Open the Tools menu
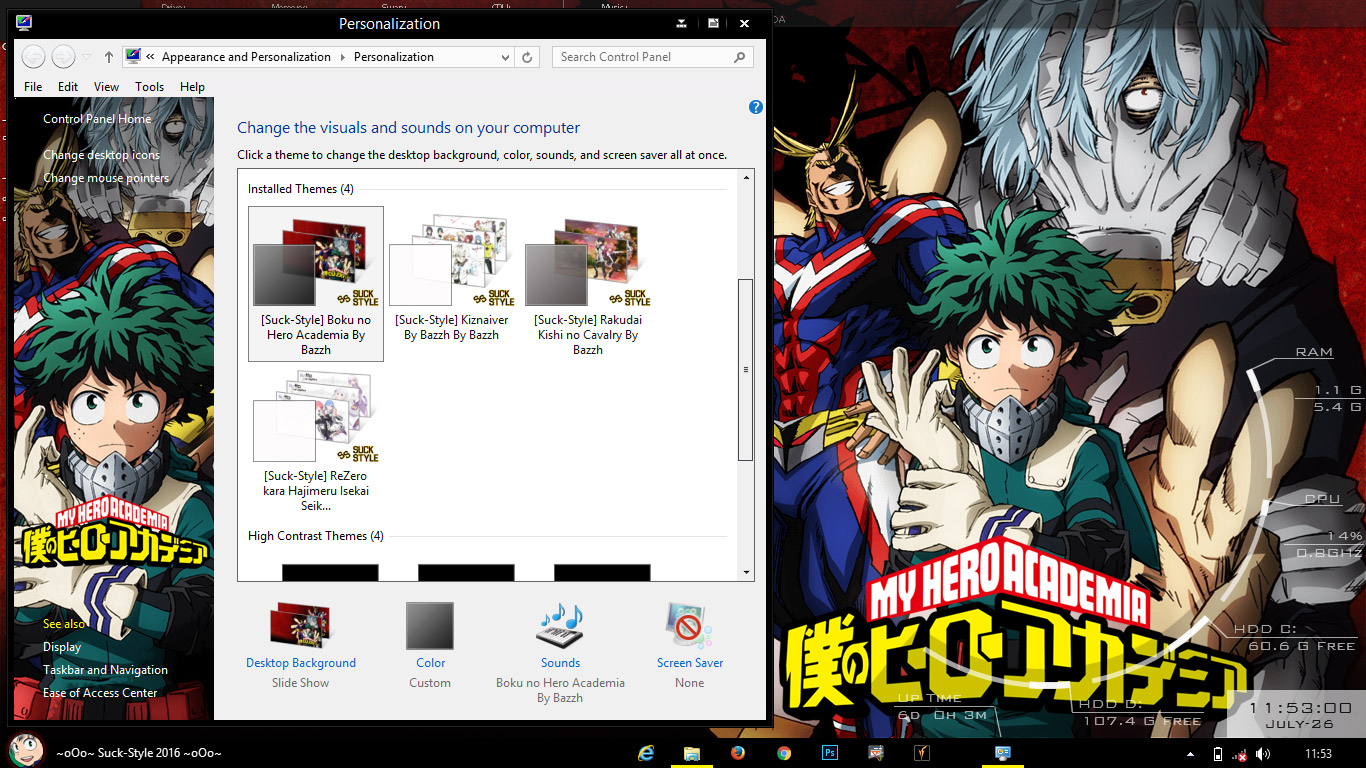 (149, 87)
